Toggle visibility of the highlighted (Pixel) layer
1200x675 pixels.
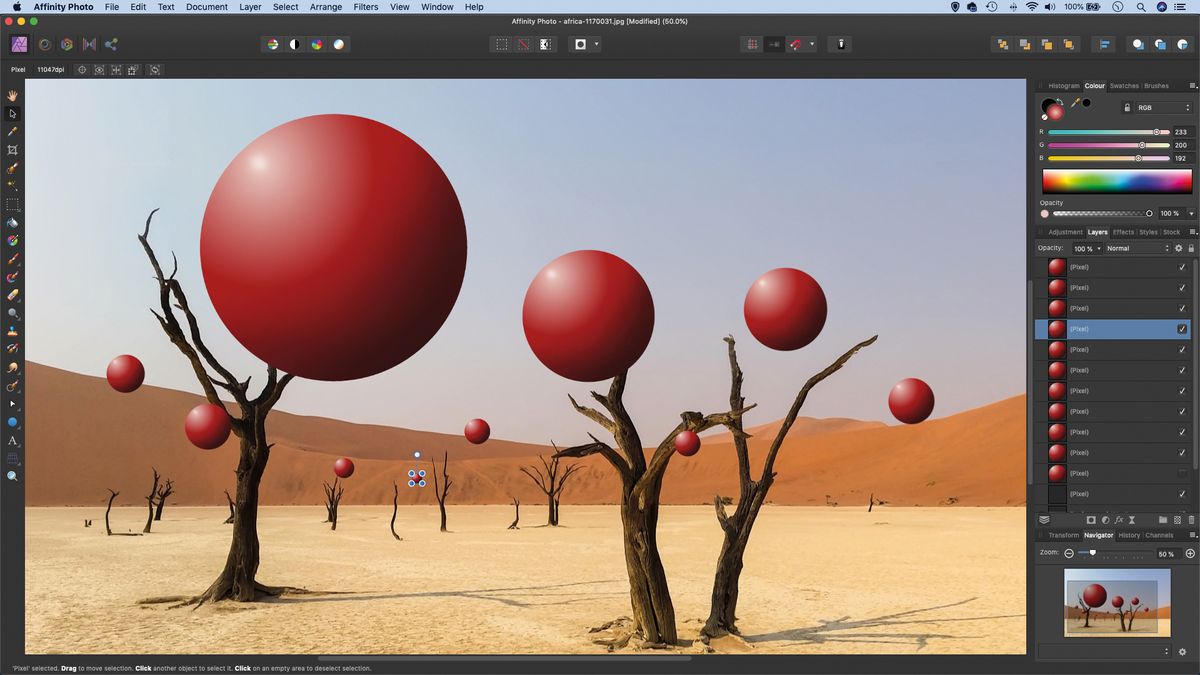point(1181,328)
